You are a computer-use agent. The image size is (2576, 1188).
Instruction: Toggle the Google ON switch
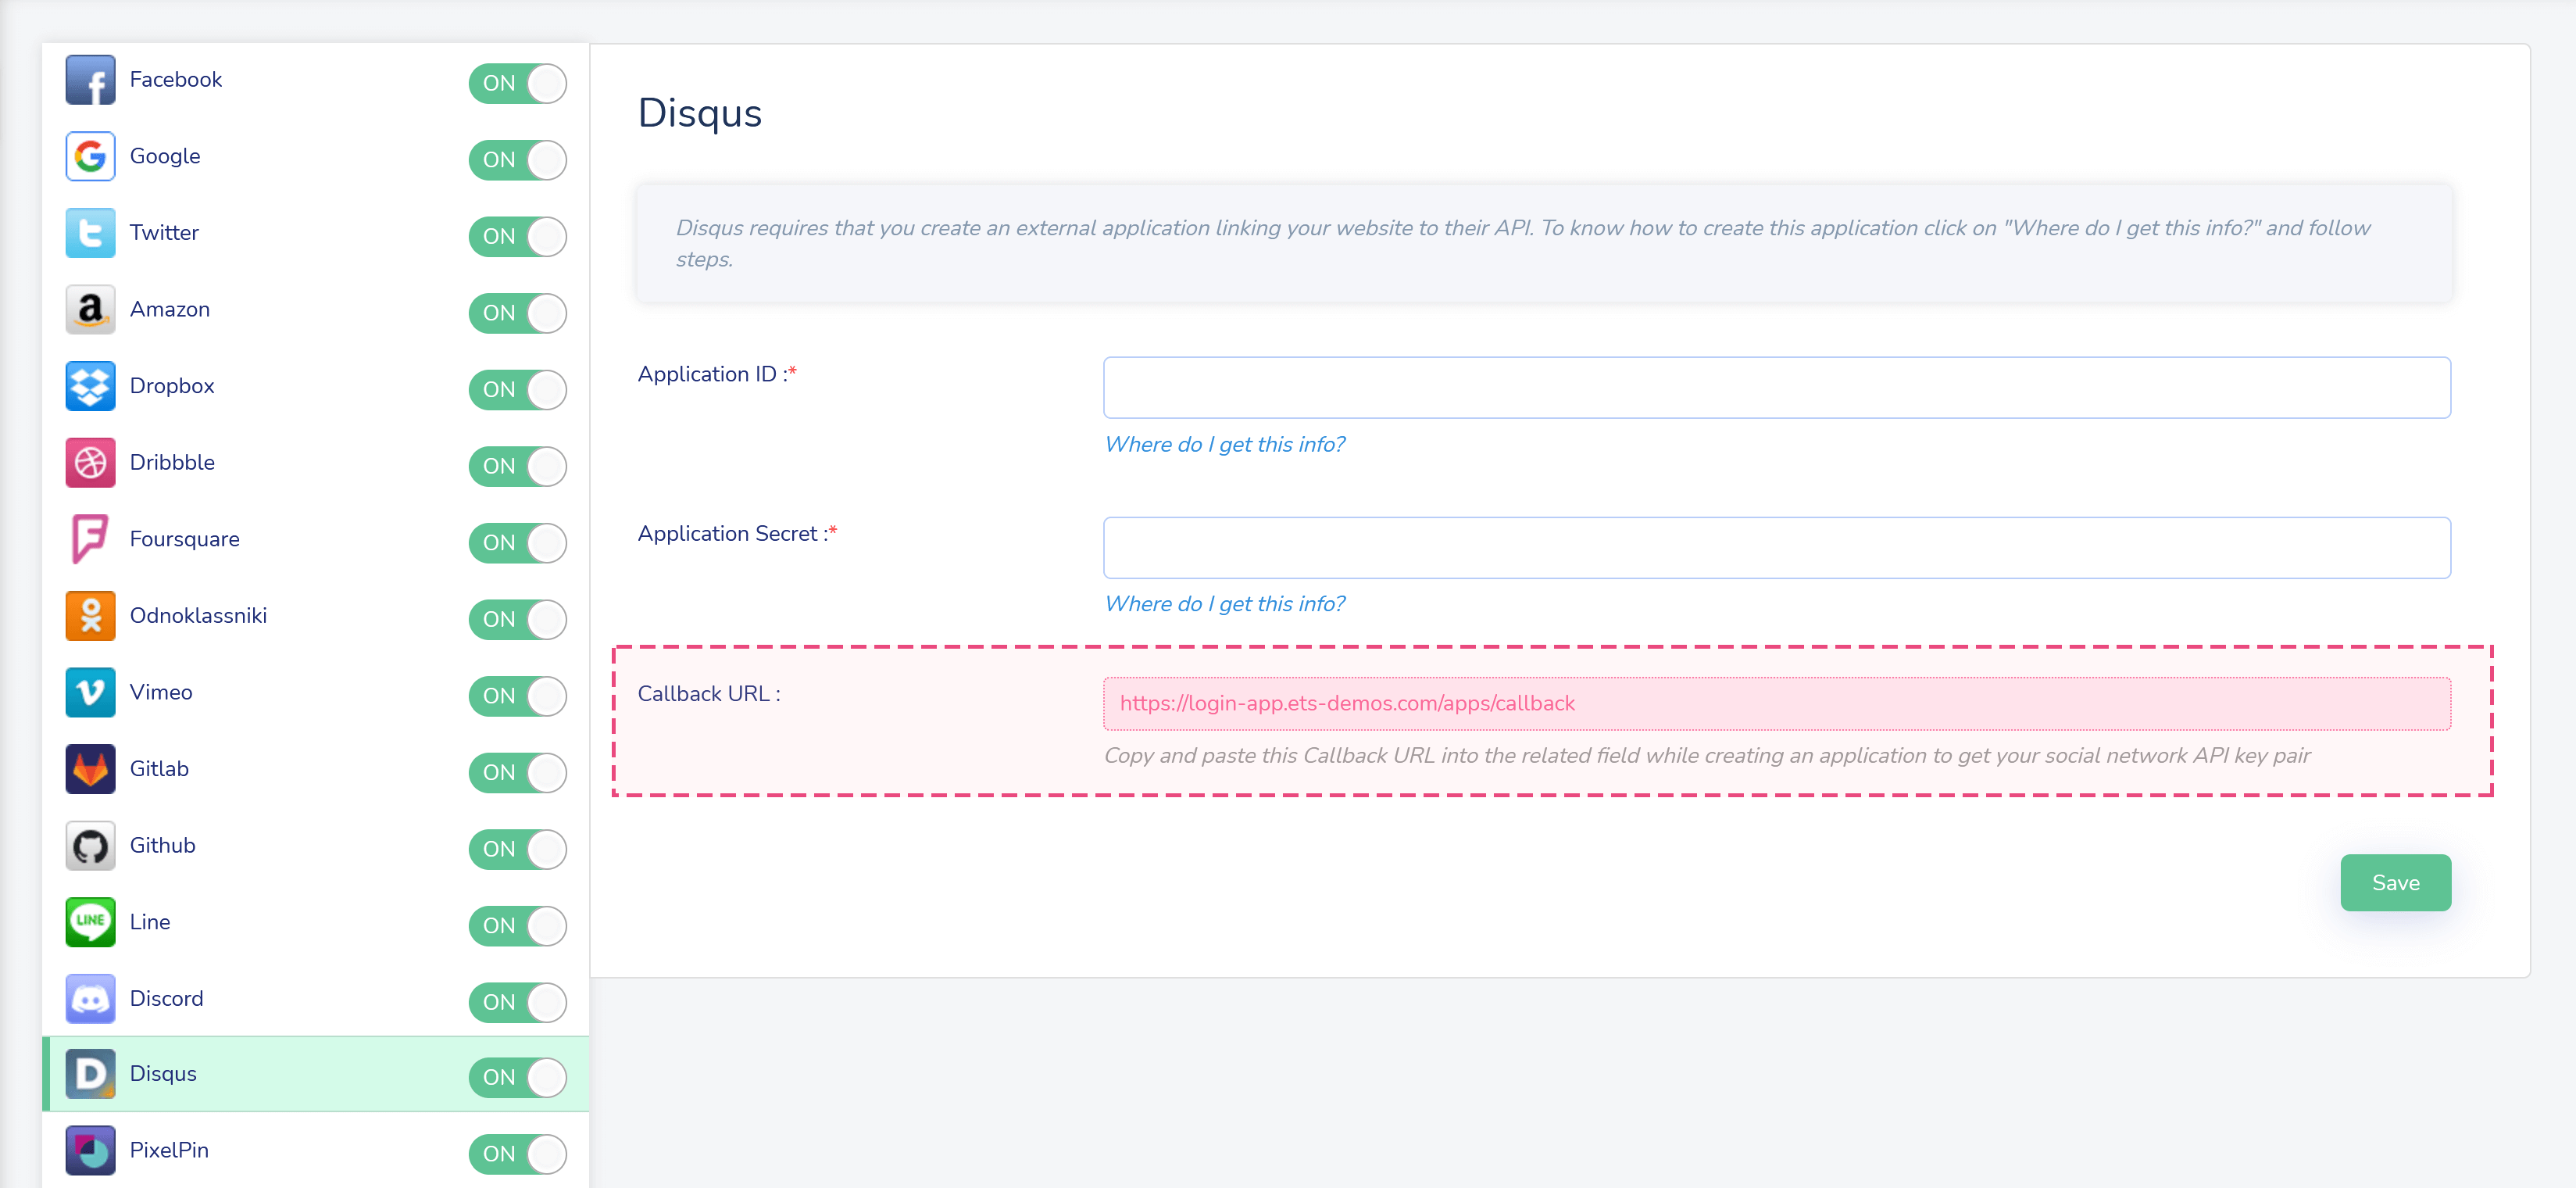(517, 160)
